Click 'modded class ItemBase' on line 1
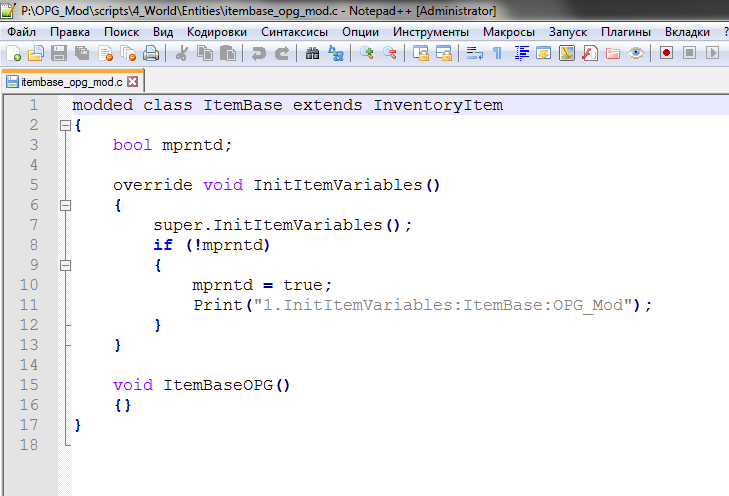729x496 pixels. (x=177, y=105)
